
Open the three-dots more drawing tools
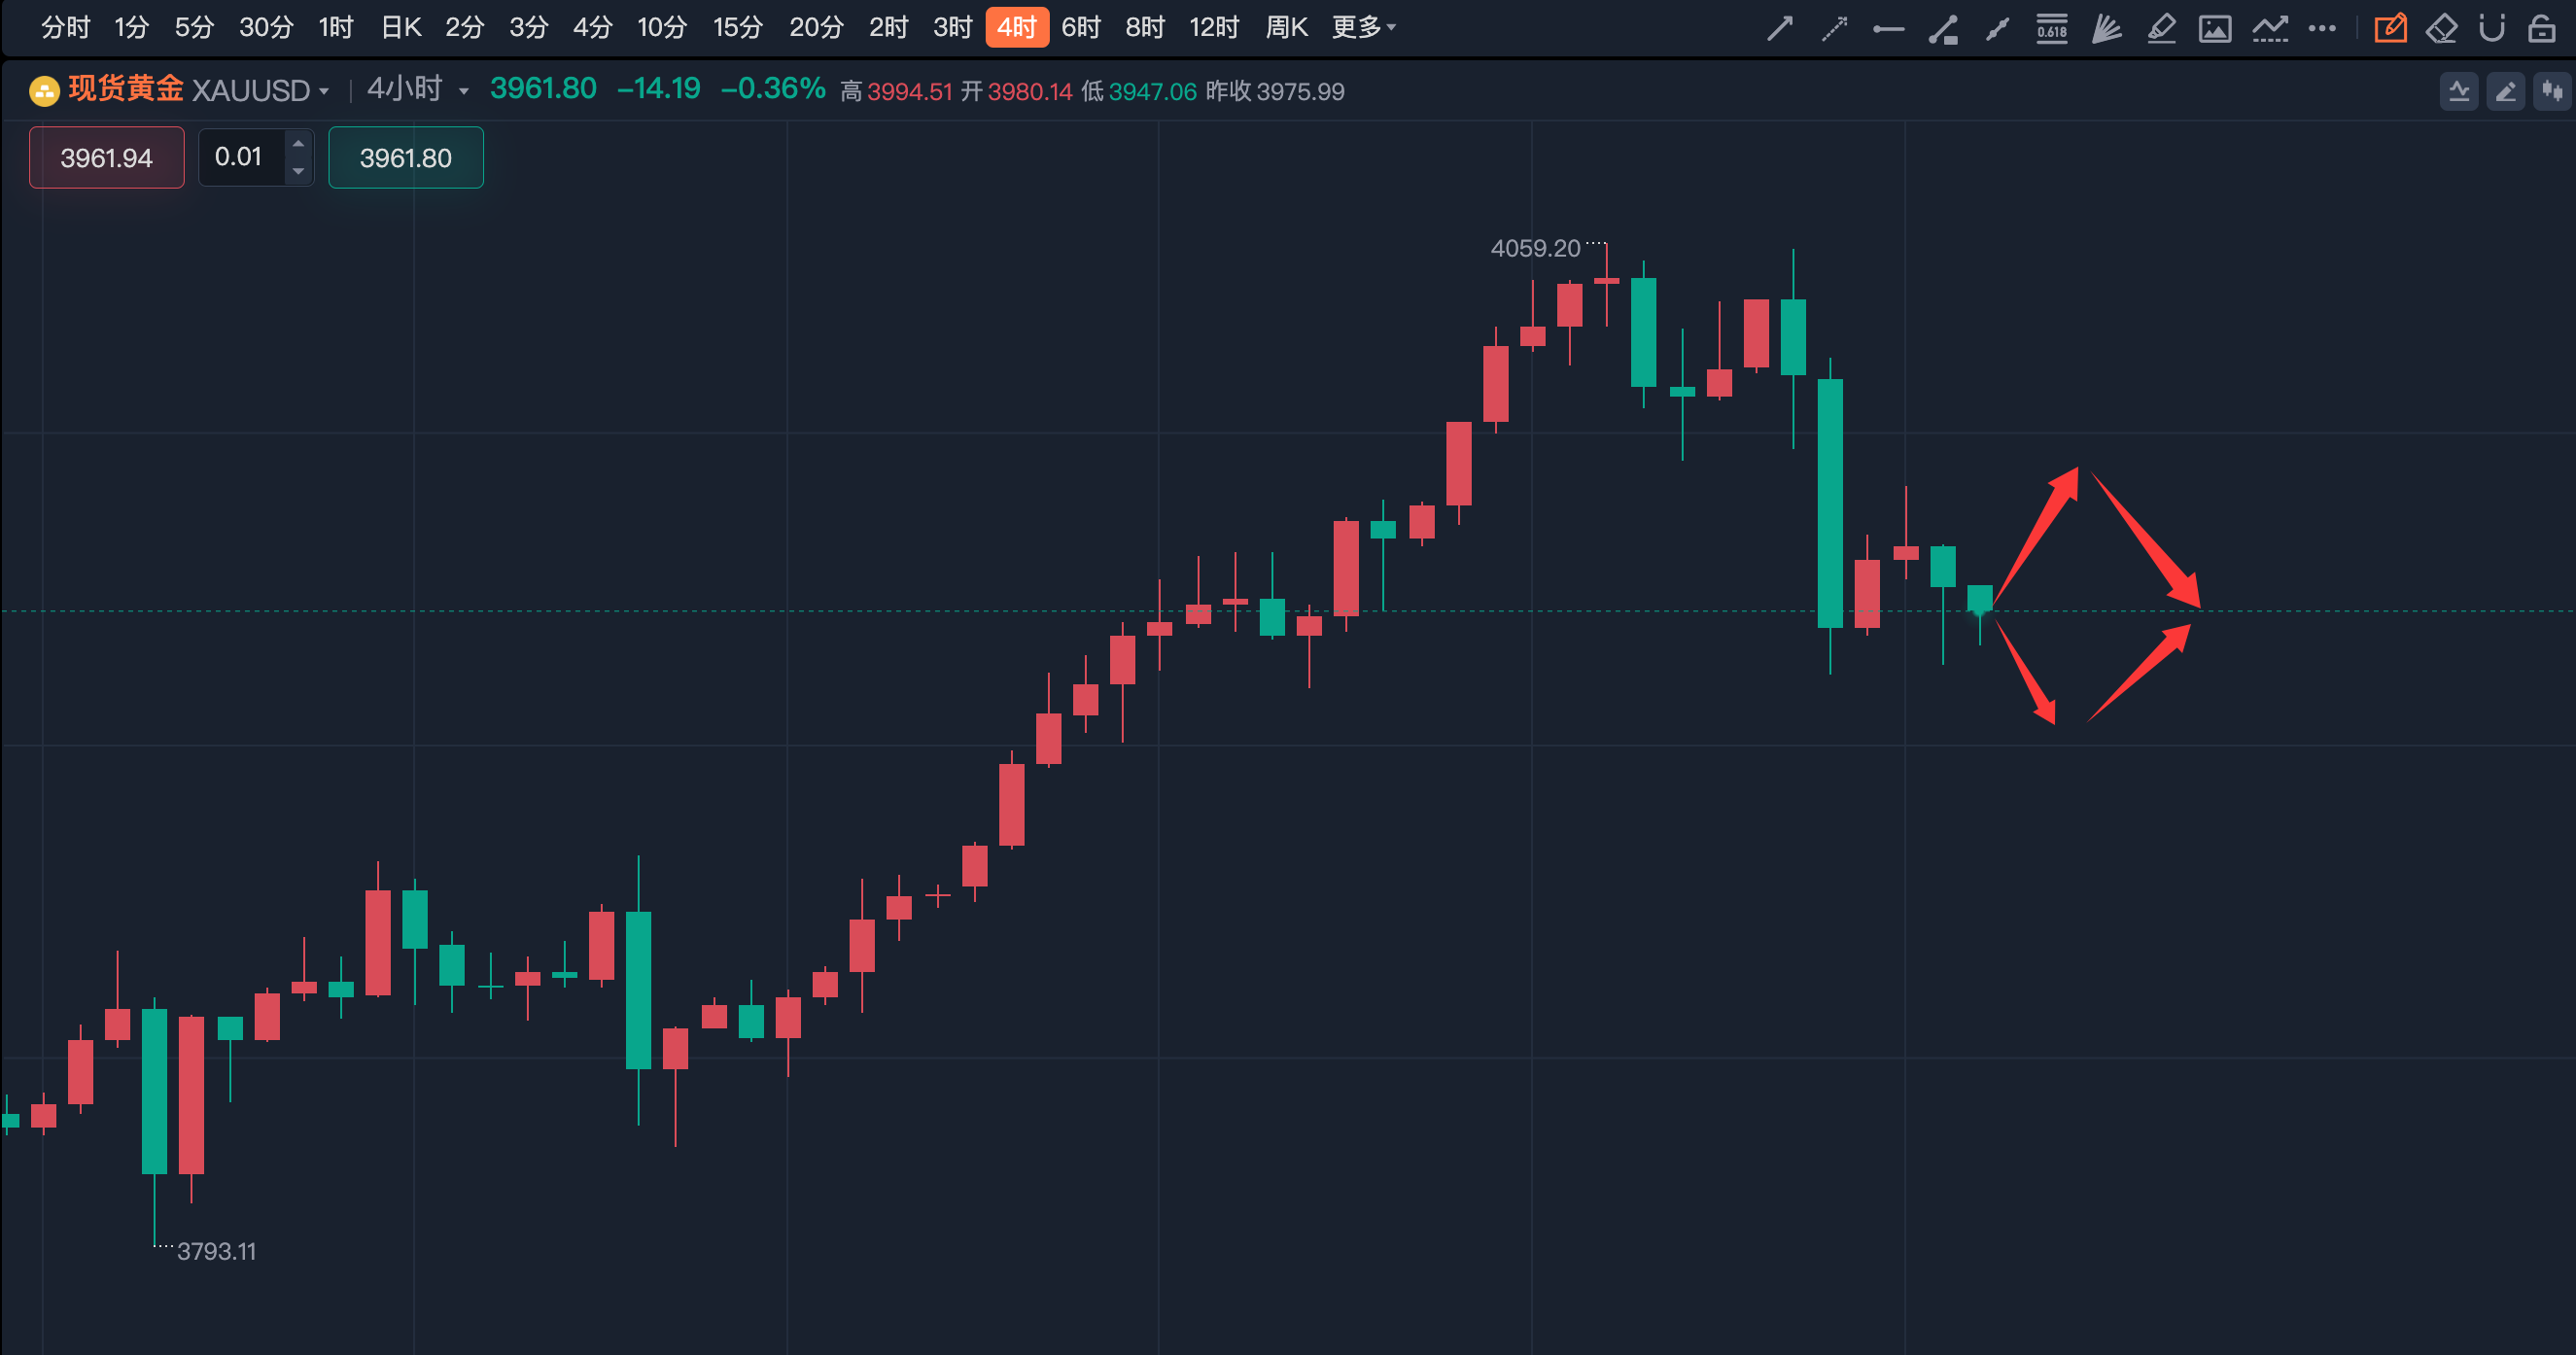pyautogui.click(x=2322, y=28)
